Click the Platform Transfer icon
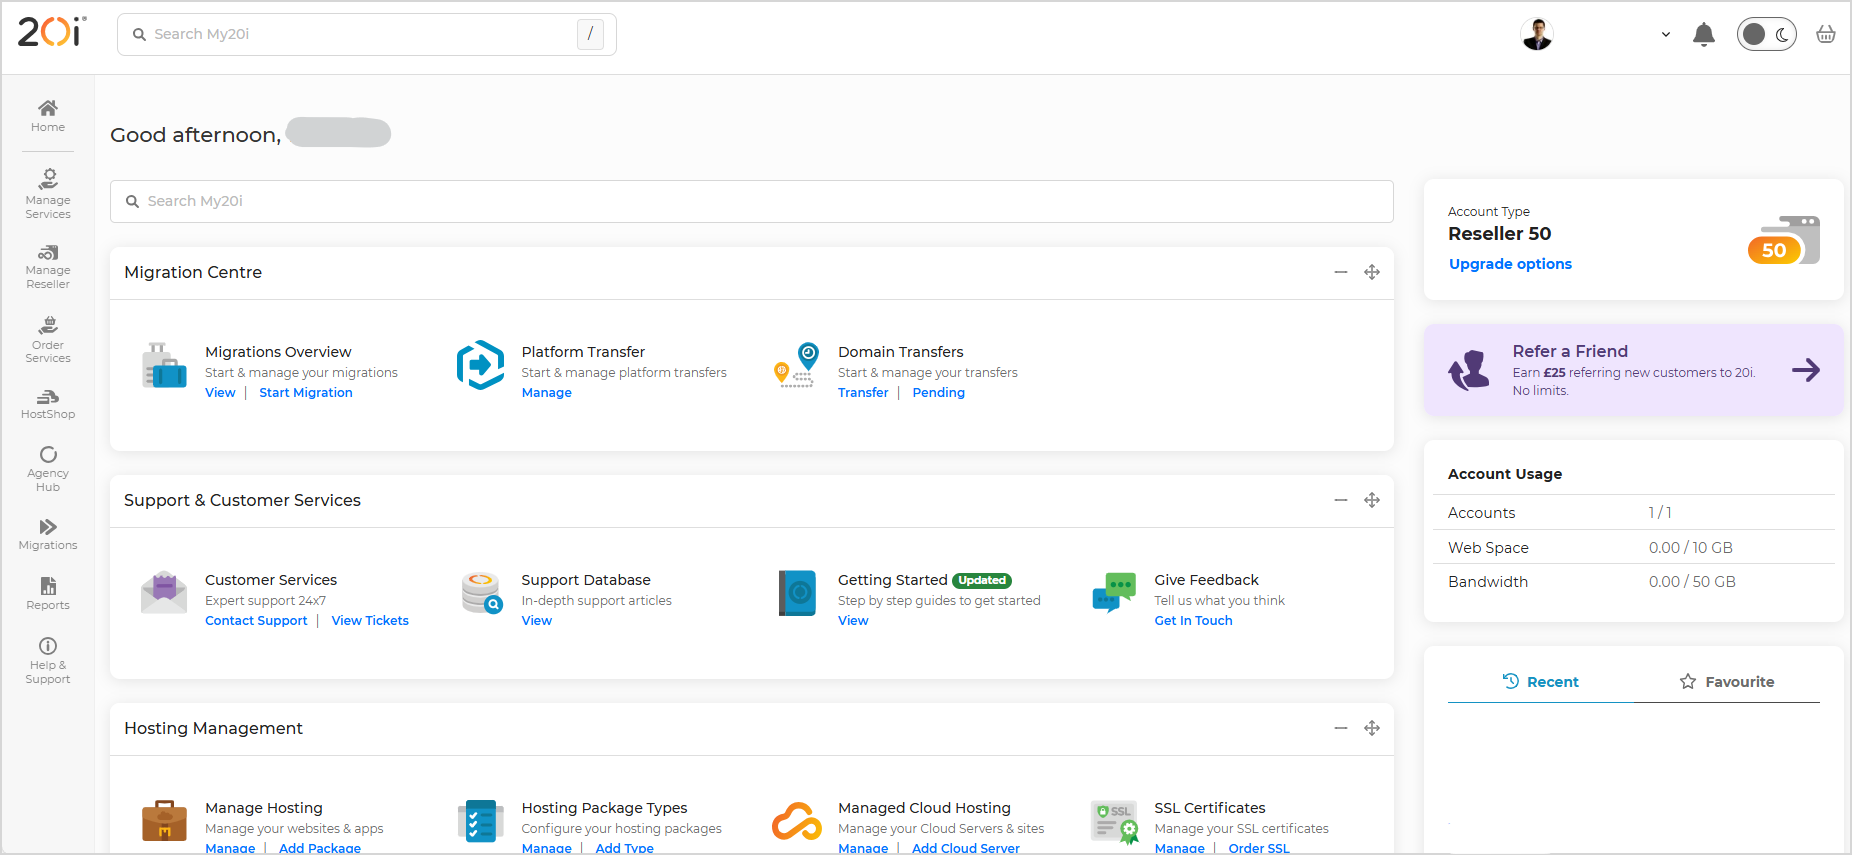Viewport: 1852px width, 855px height. click(481, 365)
